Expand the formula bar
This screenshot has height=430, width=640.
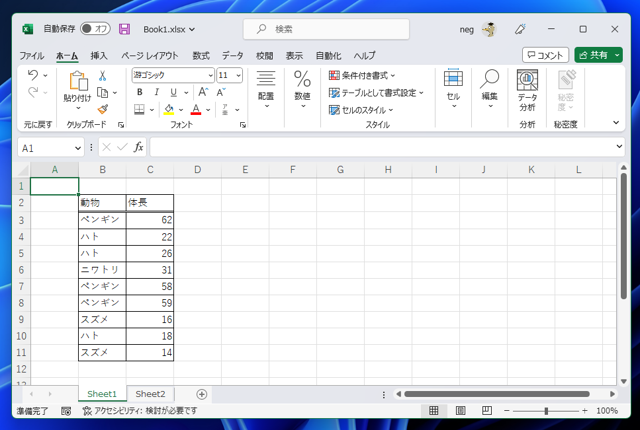coord(619,146)
